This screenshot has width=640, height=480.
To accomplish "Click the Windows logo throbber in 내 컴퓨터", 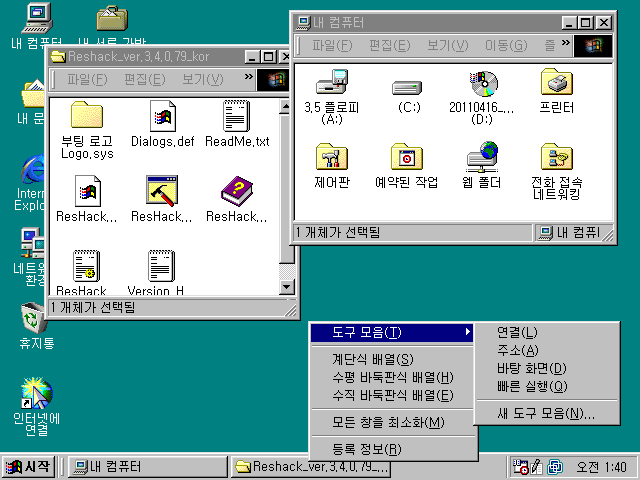I will tap(593, 45).
